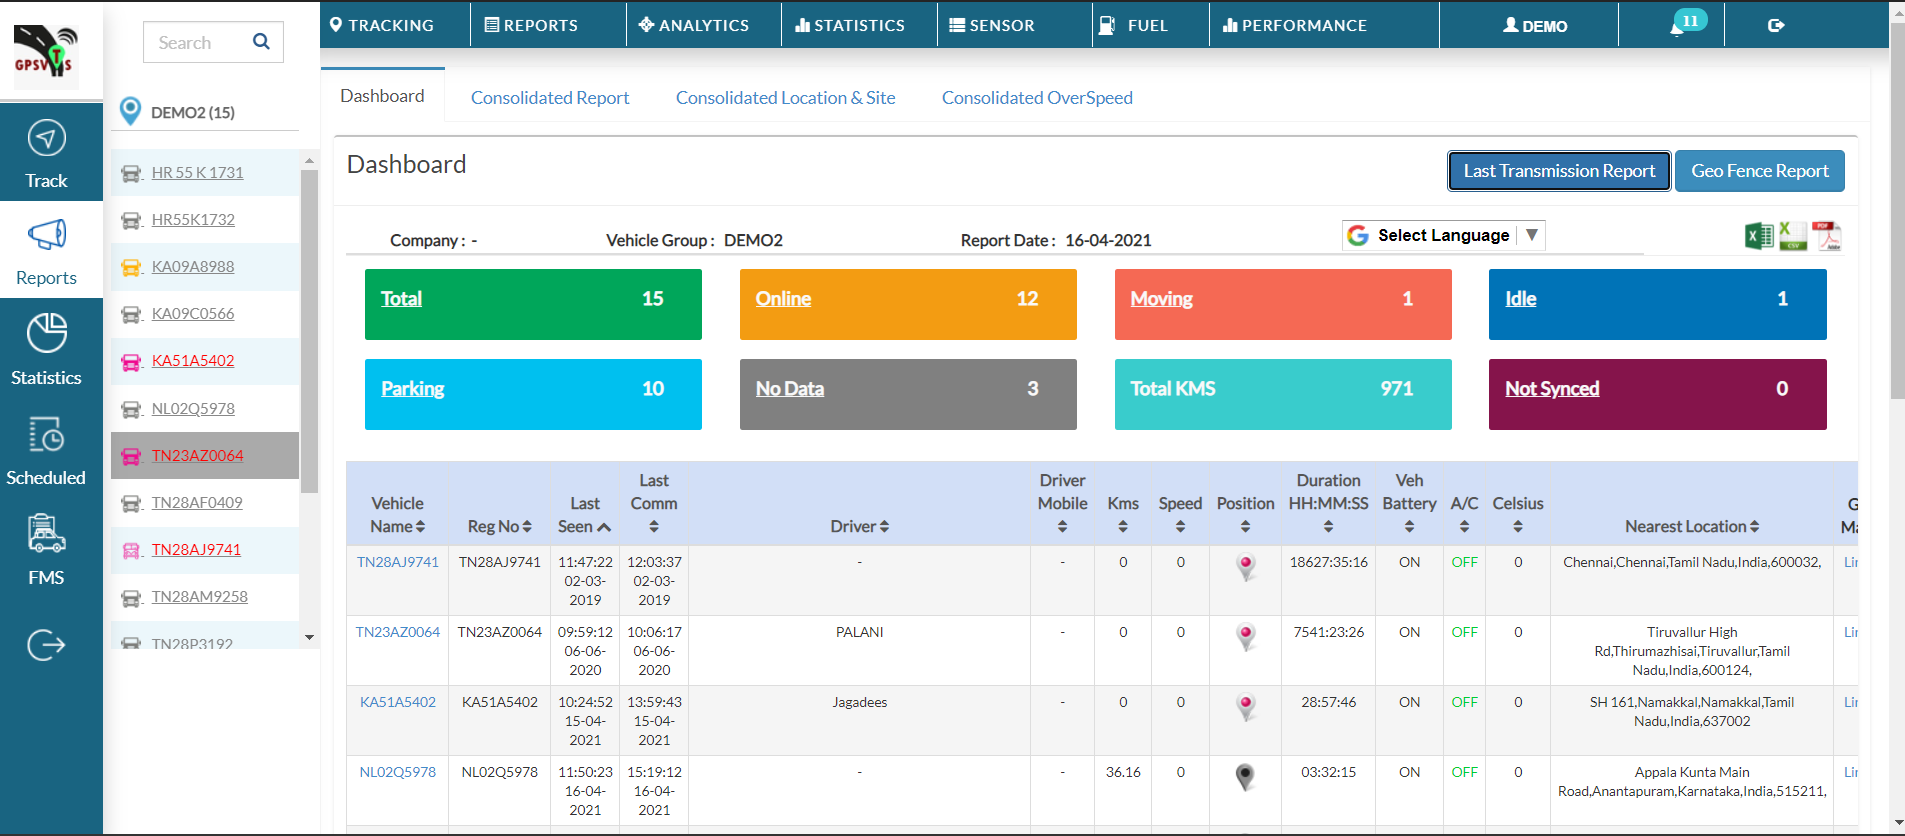Select the Dashboard tab

(382, 95)
